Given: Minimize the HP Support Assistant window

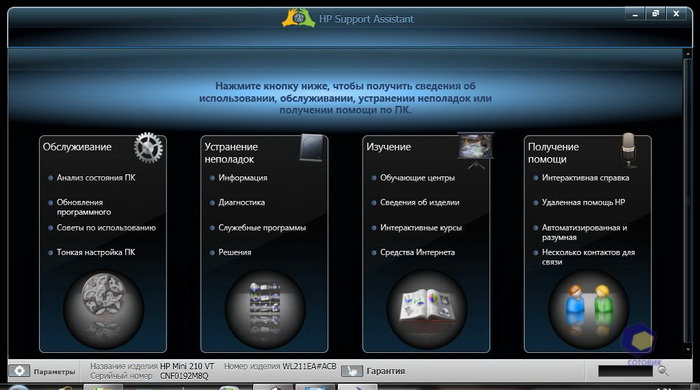Looking at the screenshot, I should click(x=634, y=14).
